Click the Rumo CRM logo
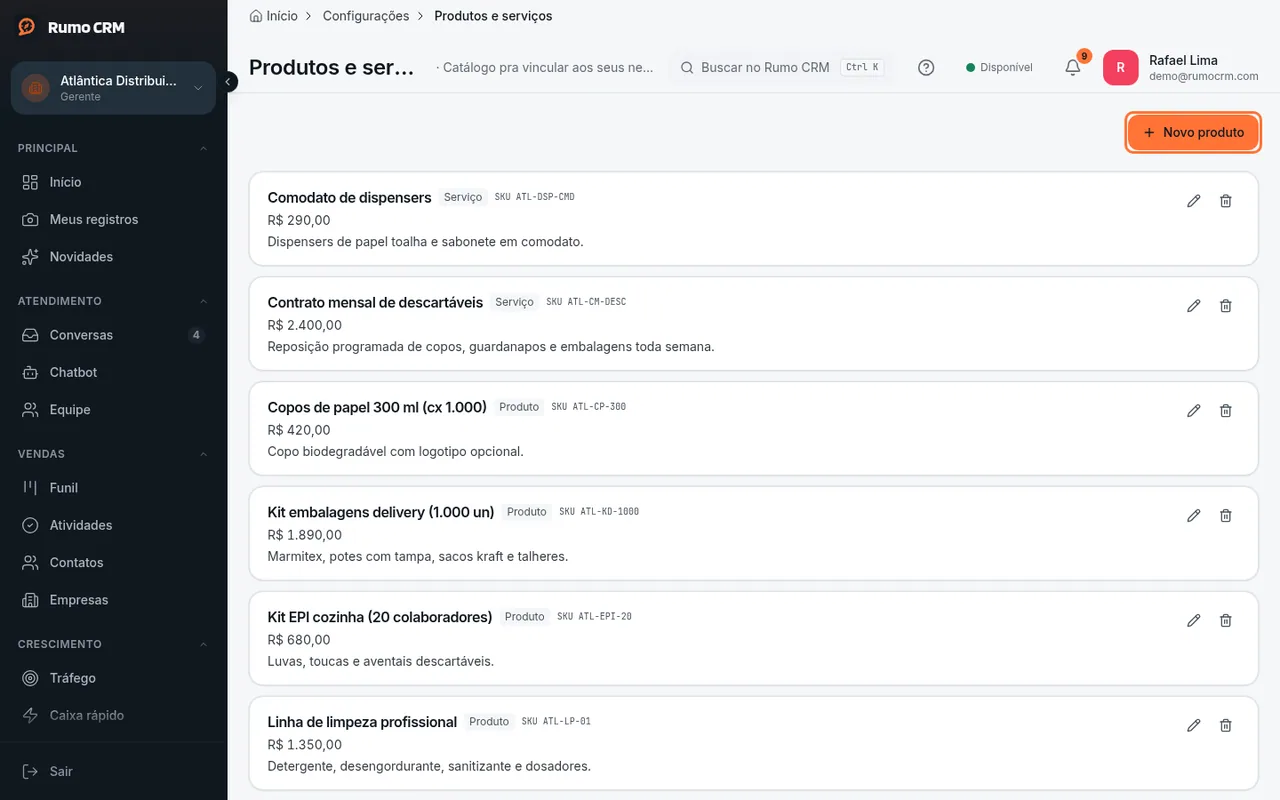The width and height of the screenshot is (1280, 800). (71, 27)
